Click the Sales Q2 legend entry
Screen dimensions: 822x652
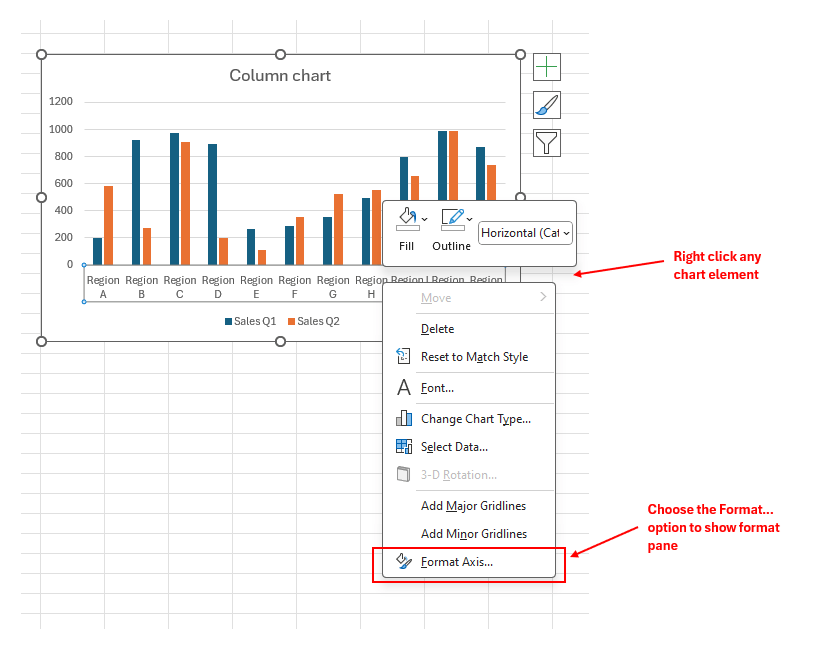(x=314, y=321)
